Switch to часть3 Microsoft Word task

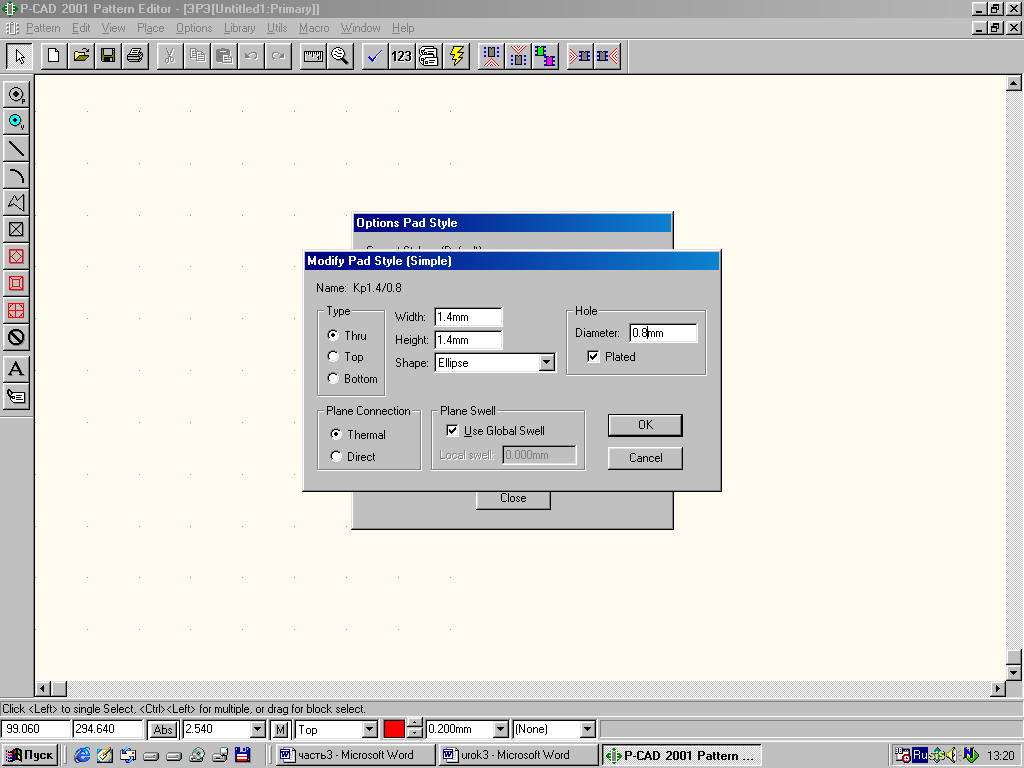click(x=355, y=755)
